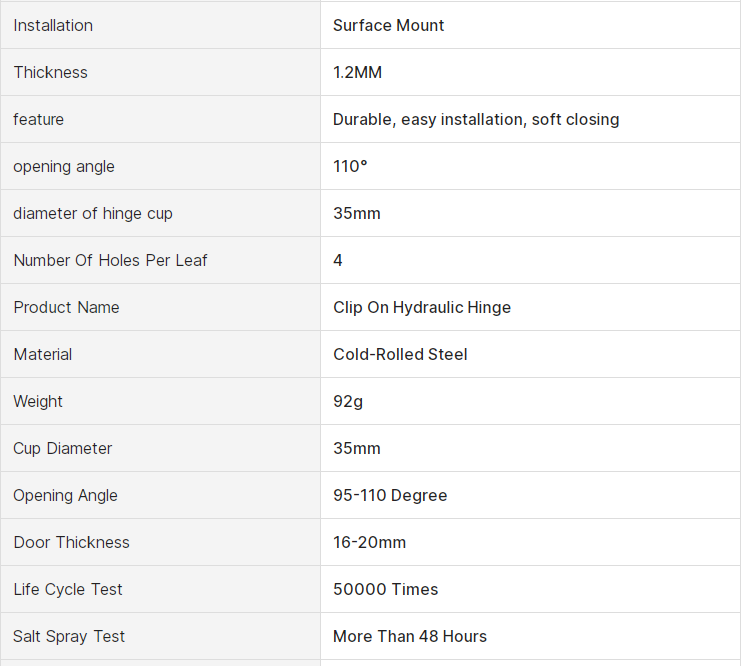
Task: Select the "Cold-Rolled Steel" value
Action: click(400, 354)
